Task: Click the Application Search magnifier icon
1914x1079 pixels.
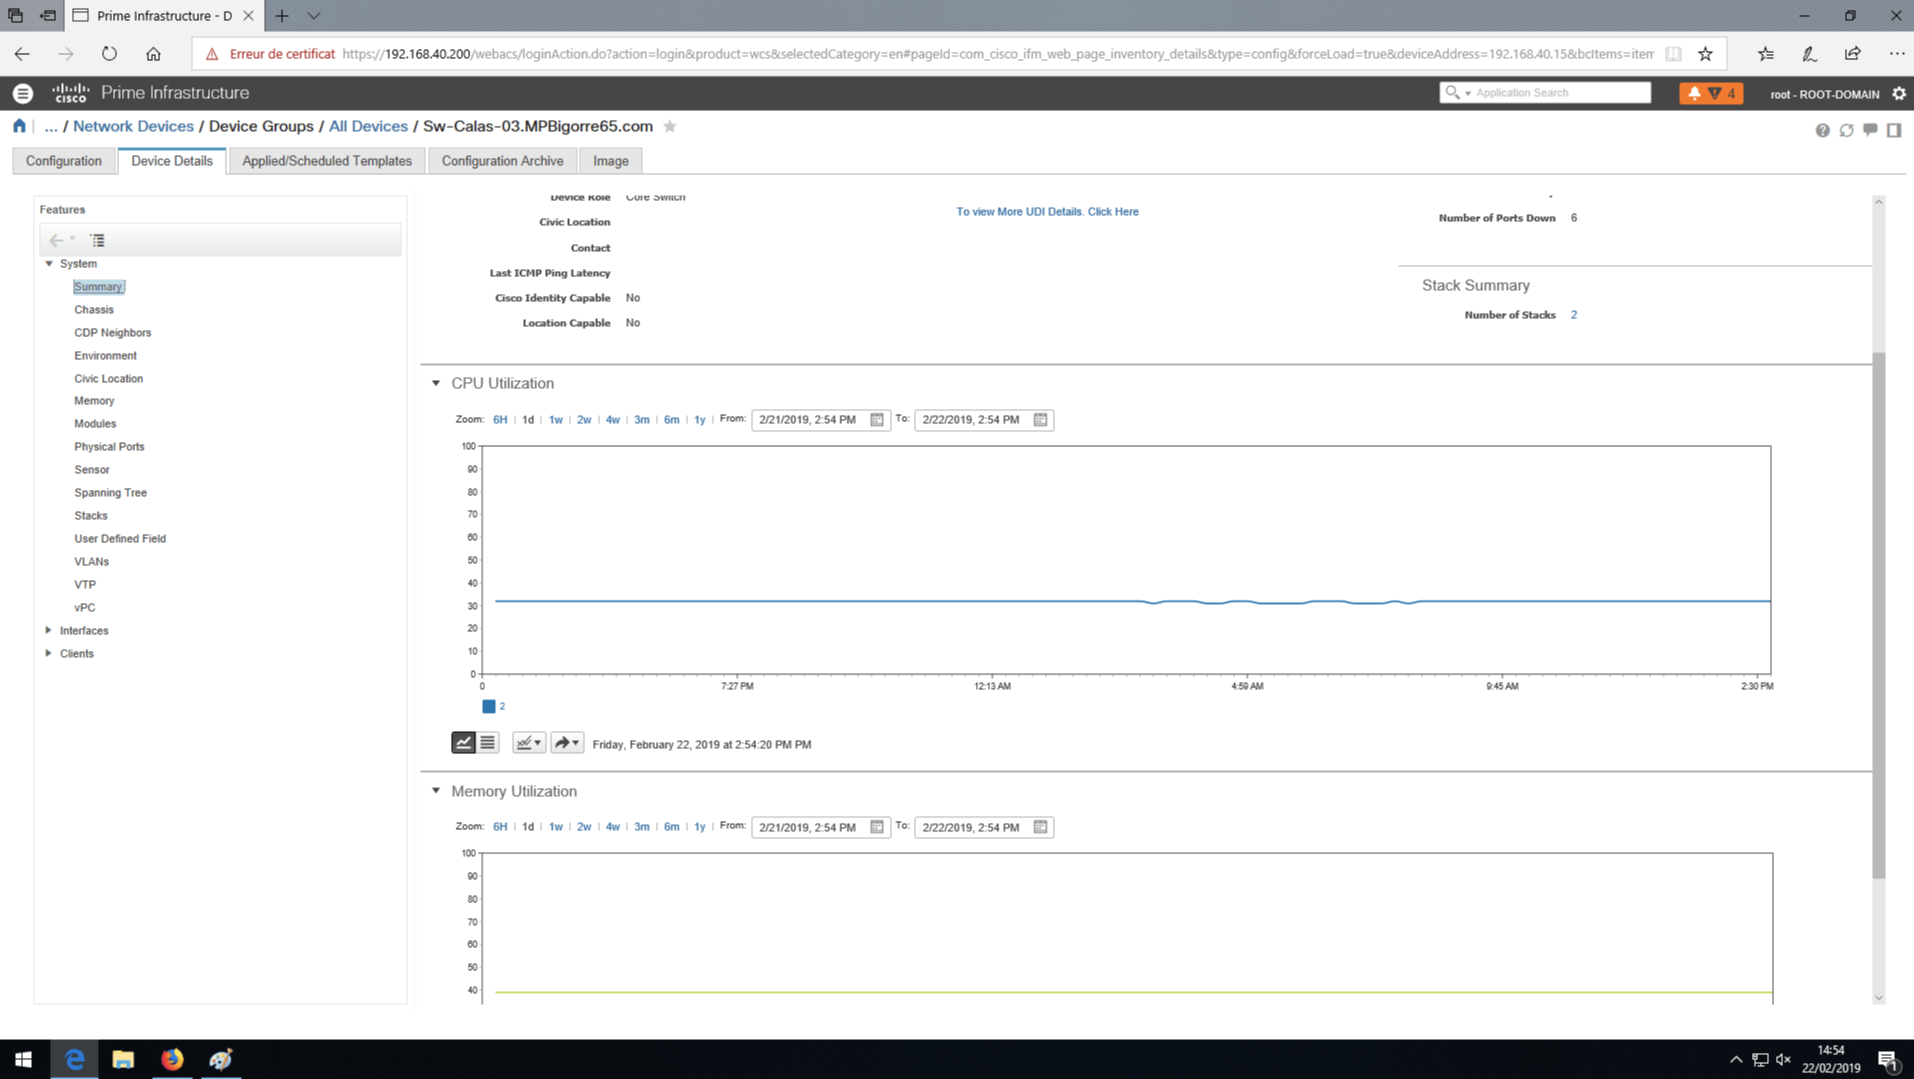Action: [x=1452, y=92]
